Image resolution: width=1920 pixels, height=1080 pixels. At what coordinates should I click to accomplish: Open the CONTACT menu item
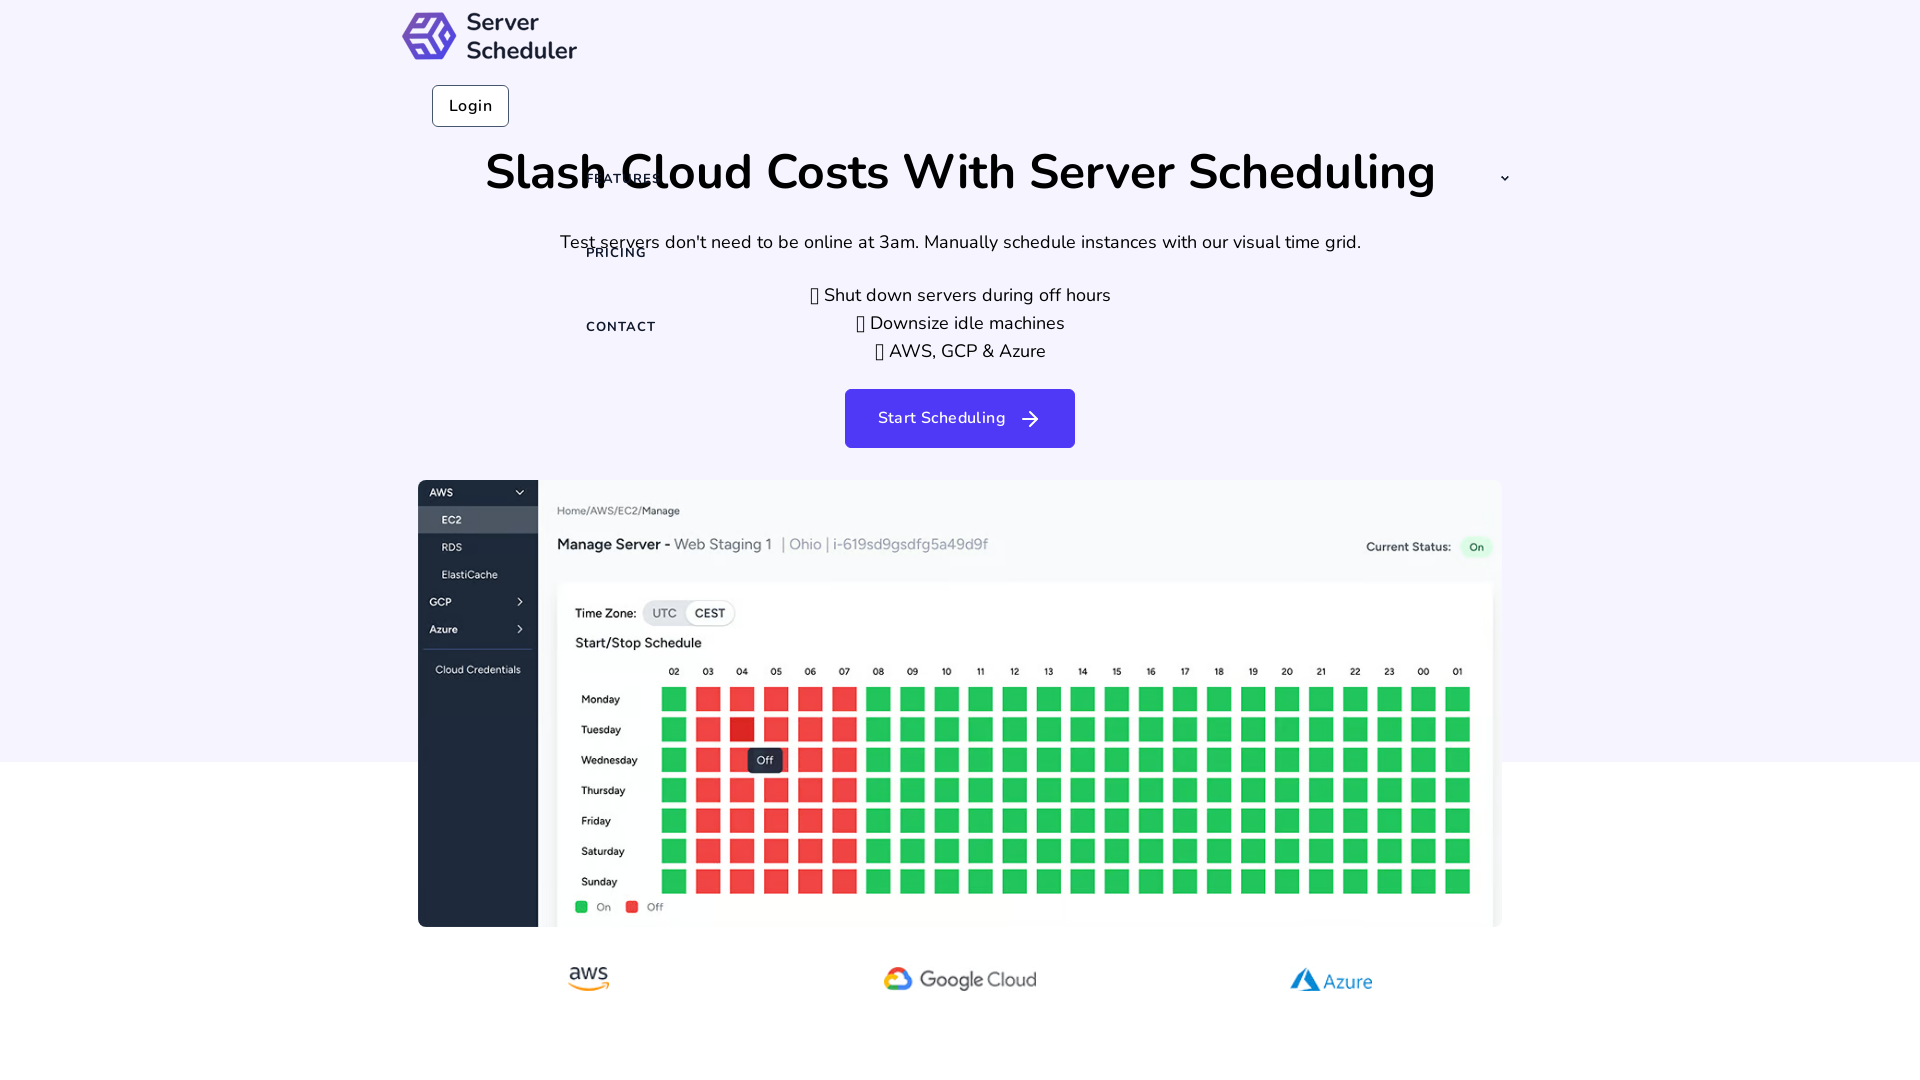pos(621,327)
